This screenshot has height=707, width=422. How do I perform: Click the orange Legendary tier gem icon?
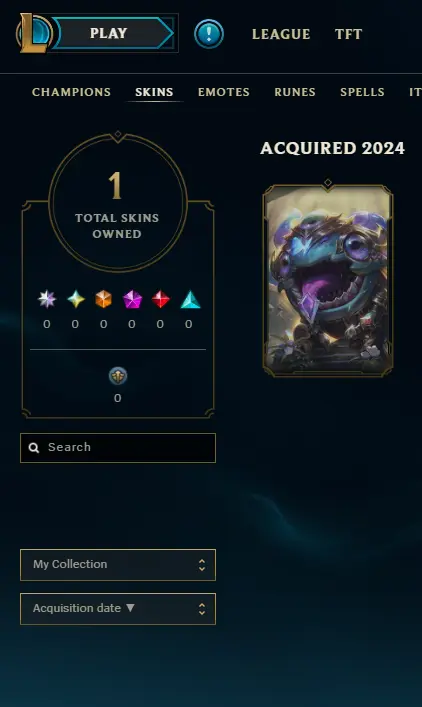(x=104, y=299)
